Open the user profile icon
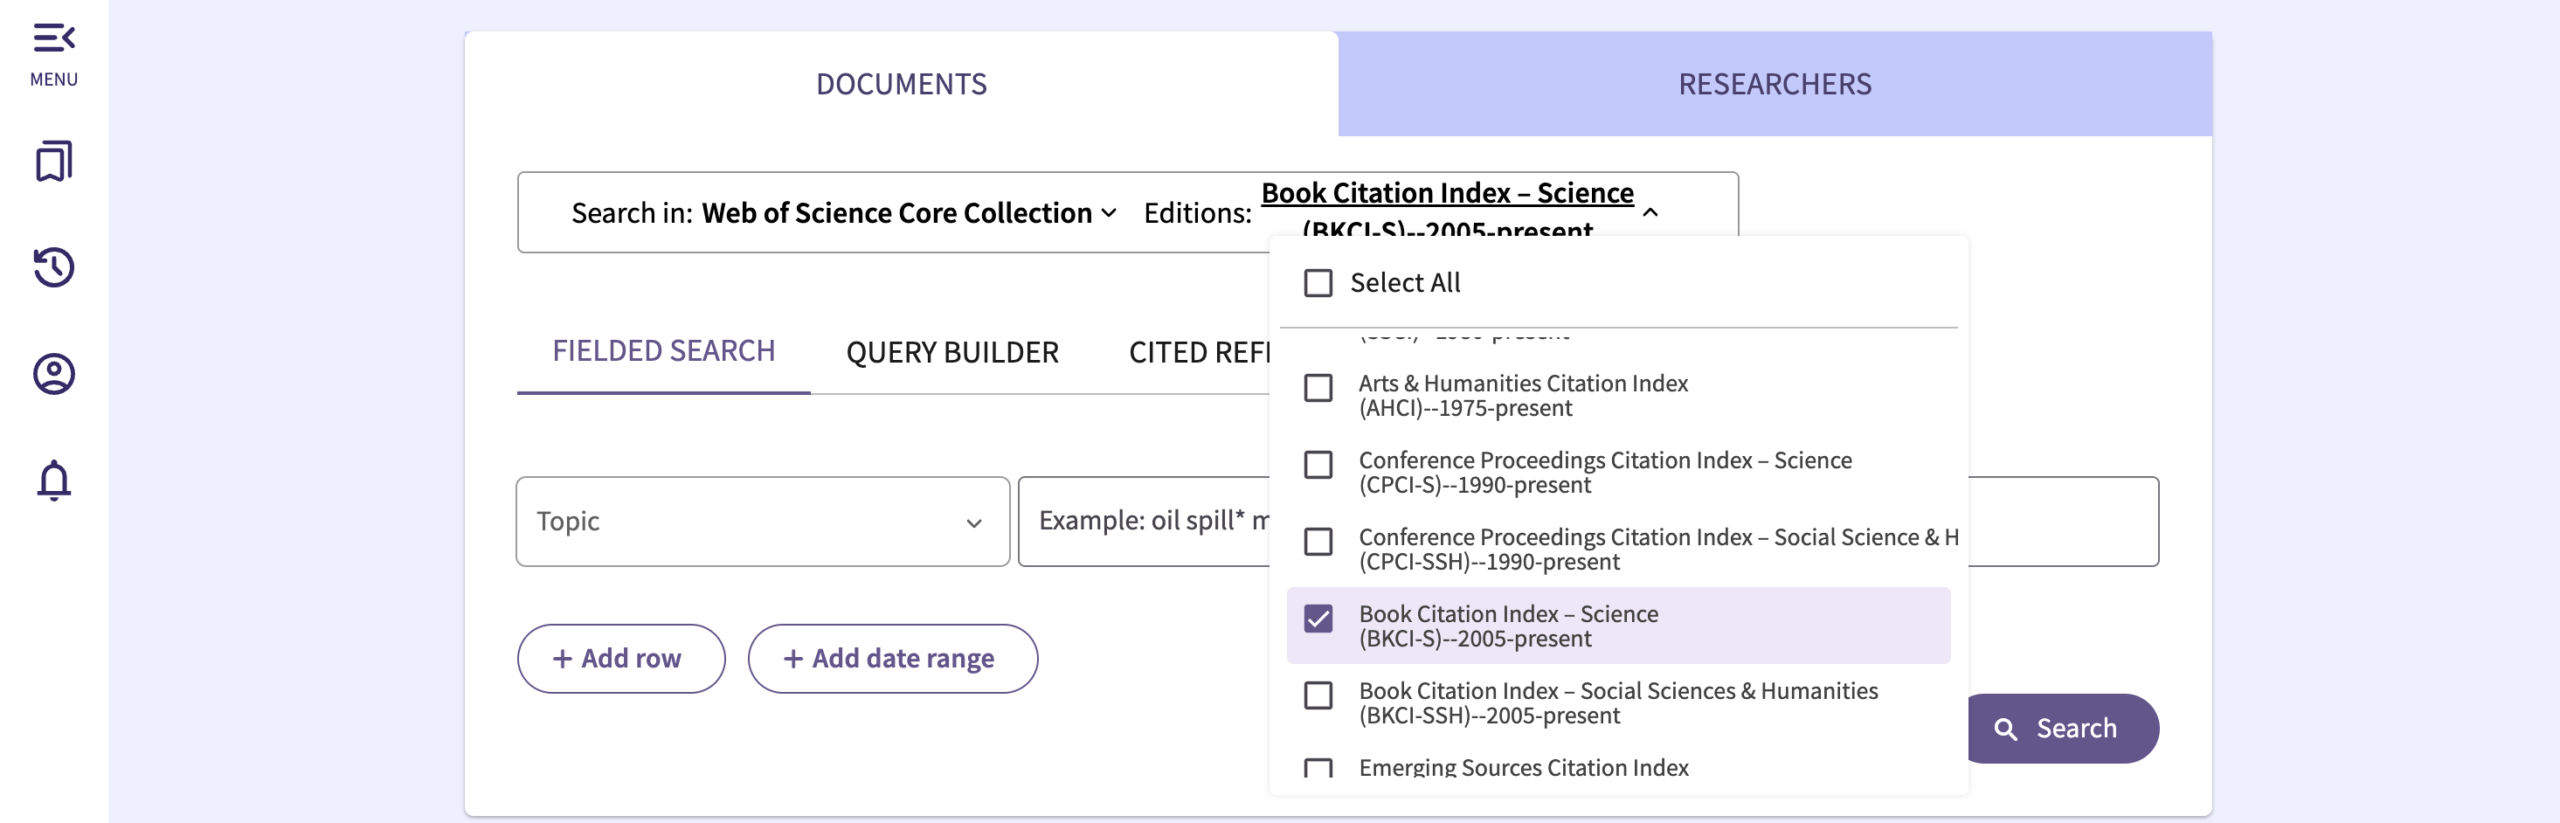 (x=54, y=374)
